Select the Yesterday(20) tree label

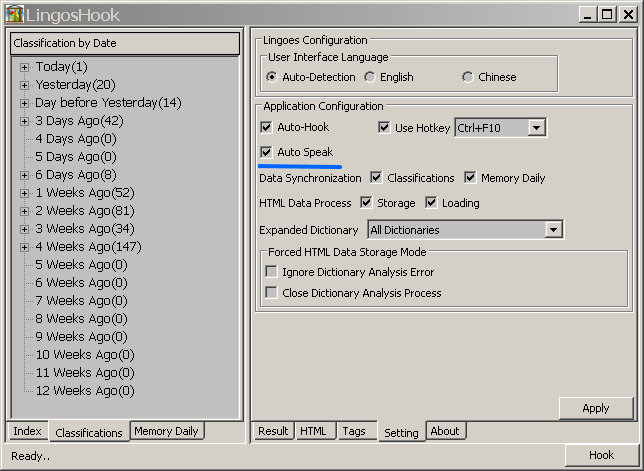(76, 85)
